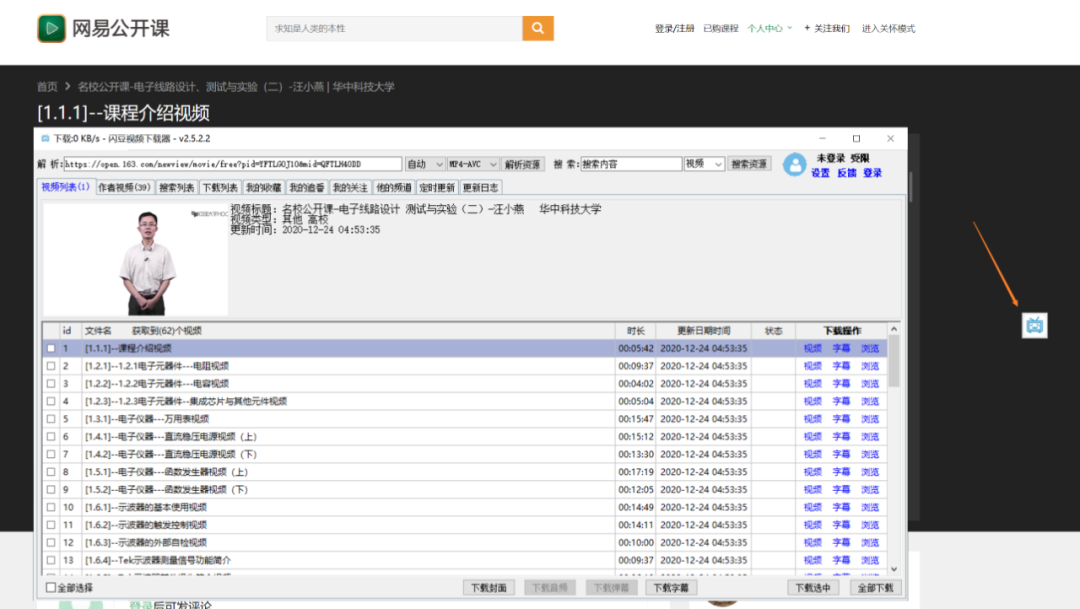This screenshot has height=609, width=1080.
Task: Click the 搜索内容 search input in downloader
Action: point(631,164)
